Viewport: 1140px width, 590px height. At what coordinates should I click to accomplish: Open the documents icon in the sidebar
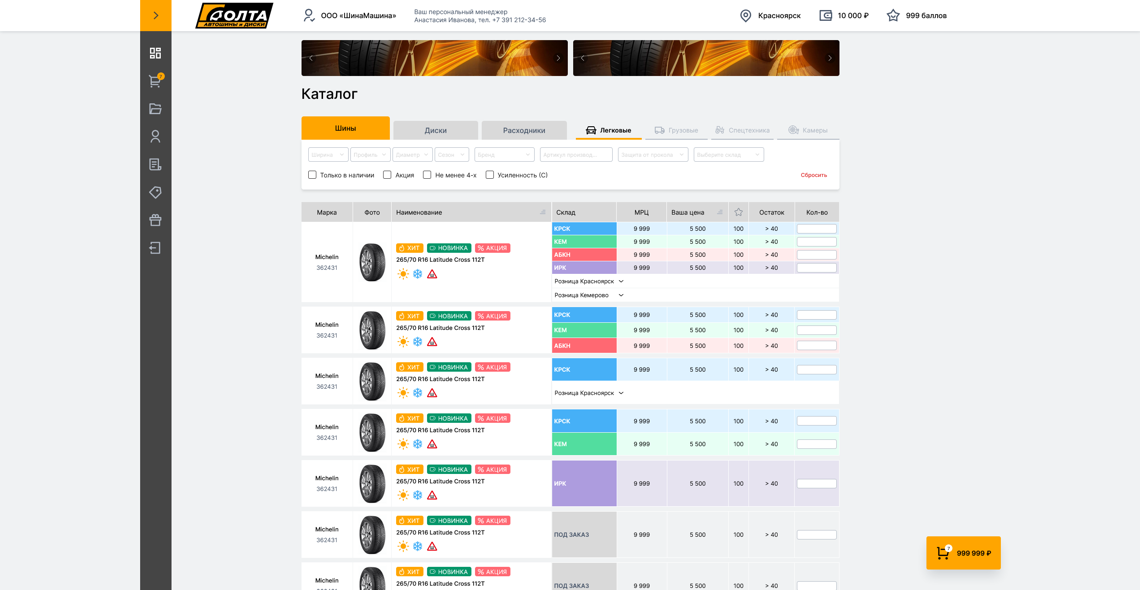(x=155, y=164)
